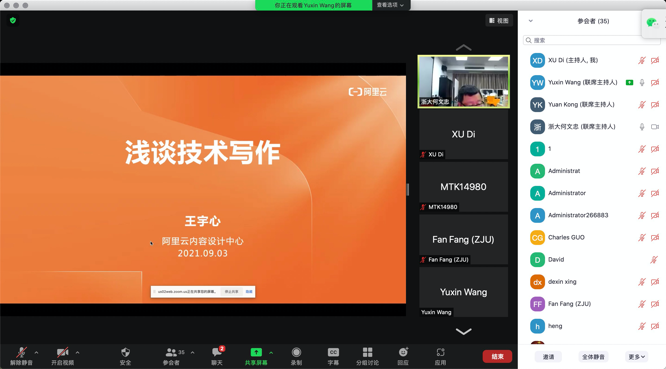Select participant Yuan Kong row
The width and height of the screenshot is (666, 369).
click(x=592, y=104)
